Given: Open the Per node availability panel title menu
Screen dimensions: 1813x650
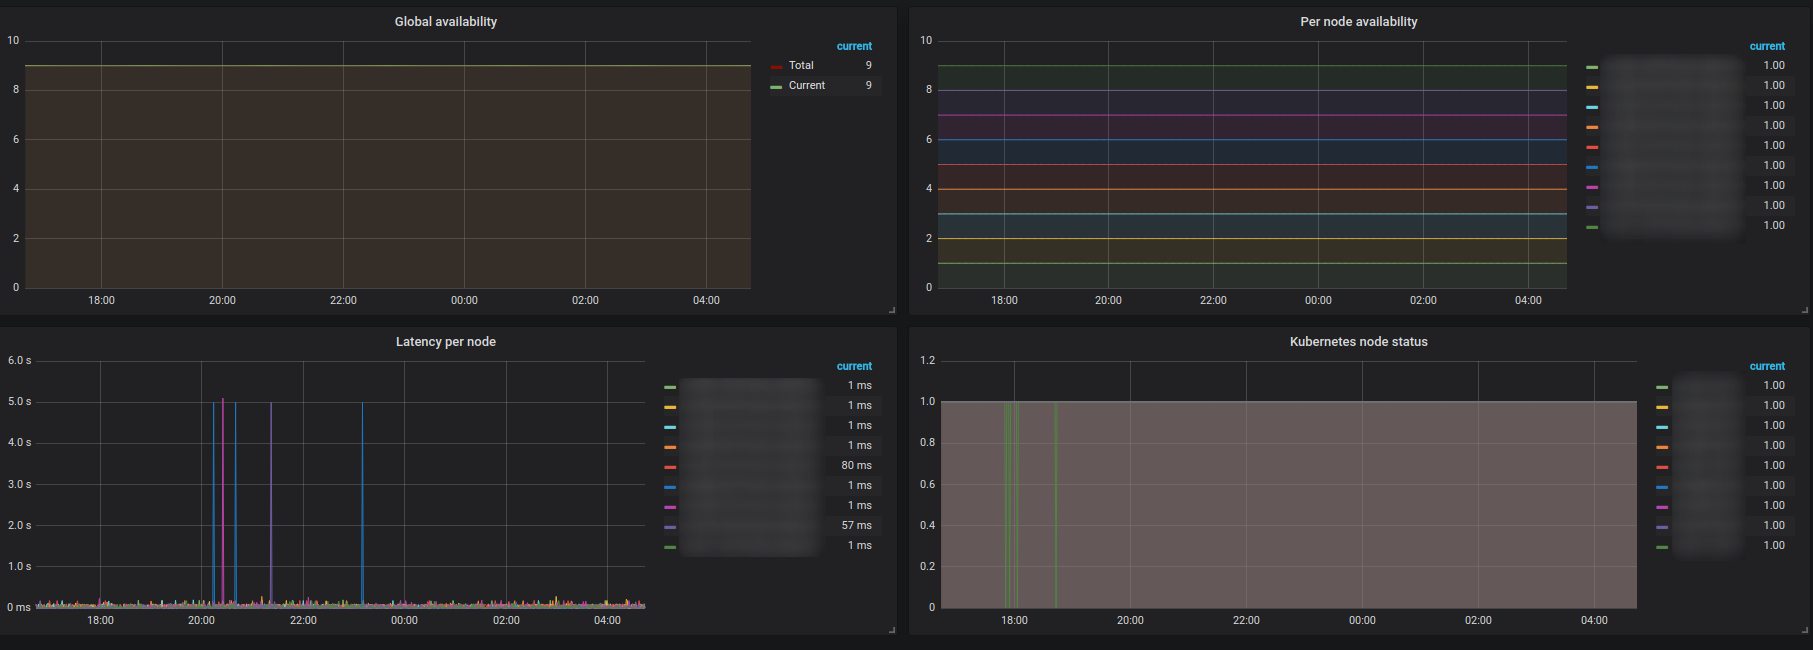Looking at the screenshot, I should point(1358,22).
